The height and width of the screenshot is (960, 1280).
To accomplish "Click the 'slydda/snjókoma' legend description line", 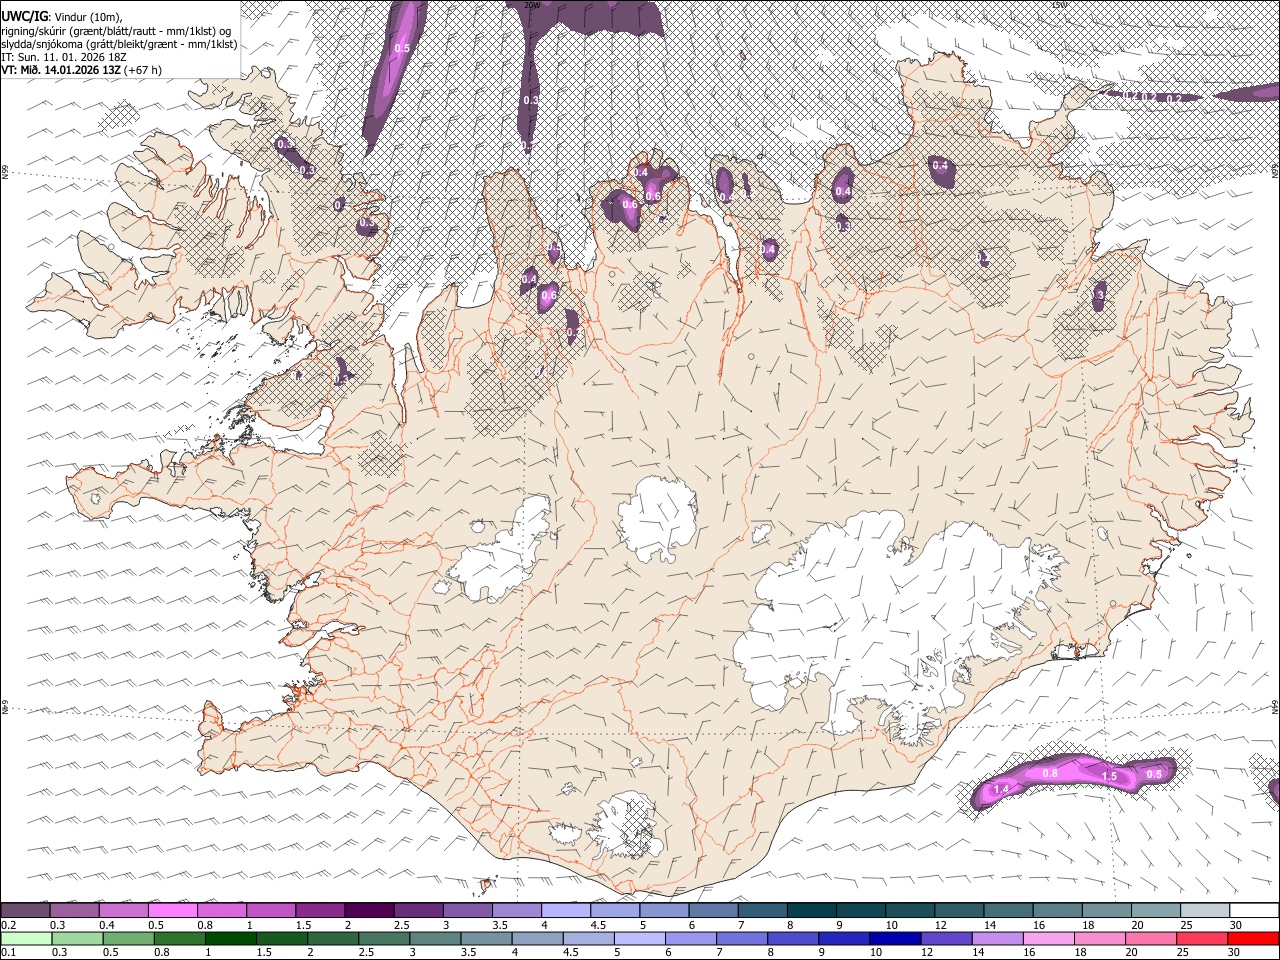I will (119, 43).
